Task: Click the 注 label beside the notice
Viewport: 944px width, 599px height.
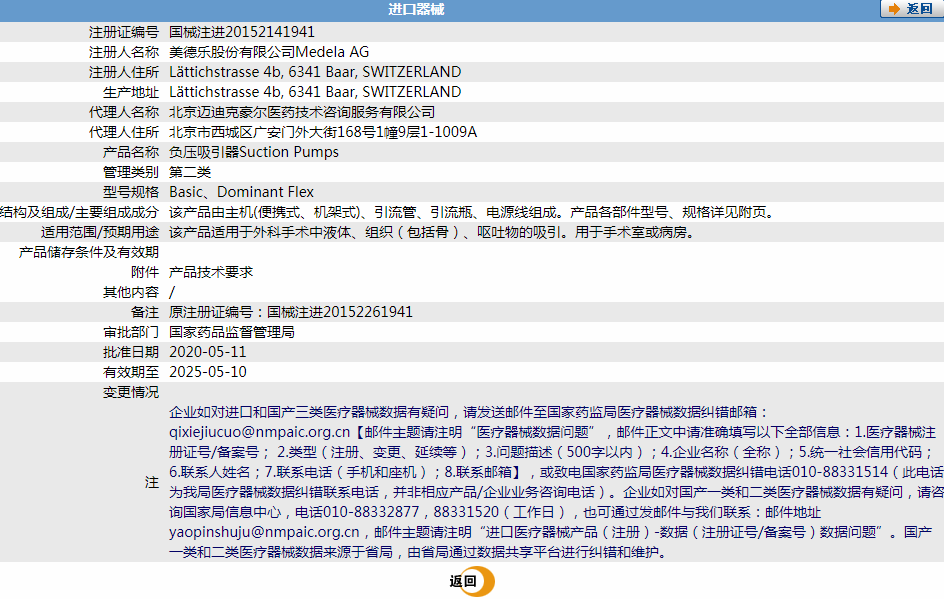Action: click(152, 482)
